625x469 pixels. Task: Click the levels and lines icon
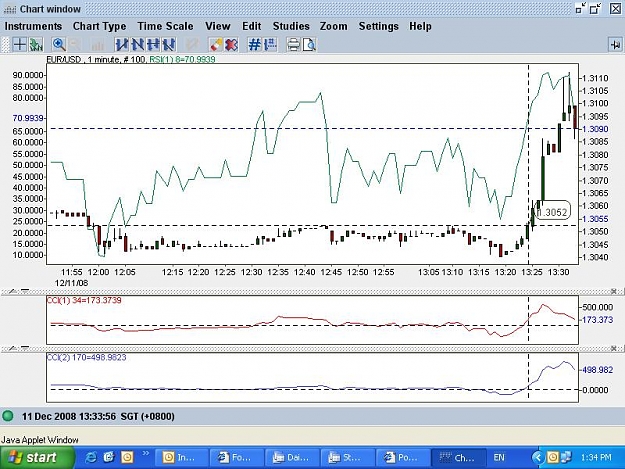pyautogui.click(x=270, y=44)
